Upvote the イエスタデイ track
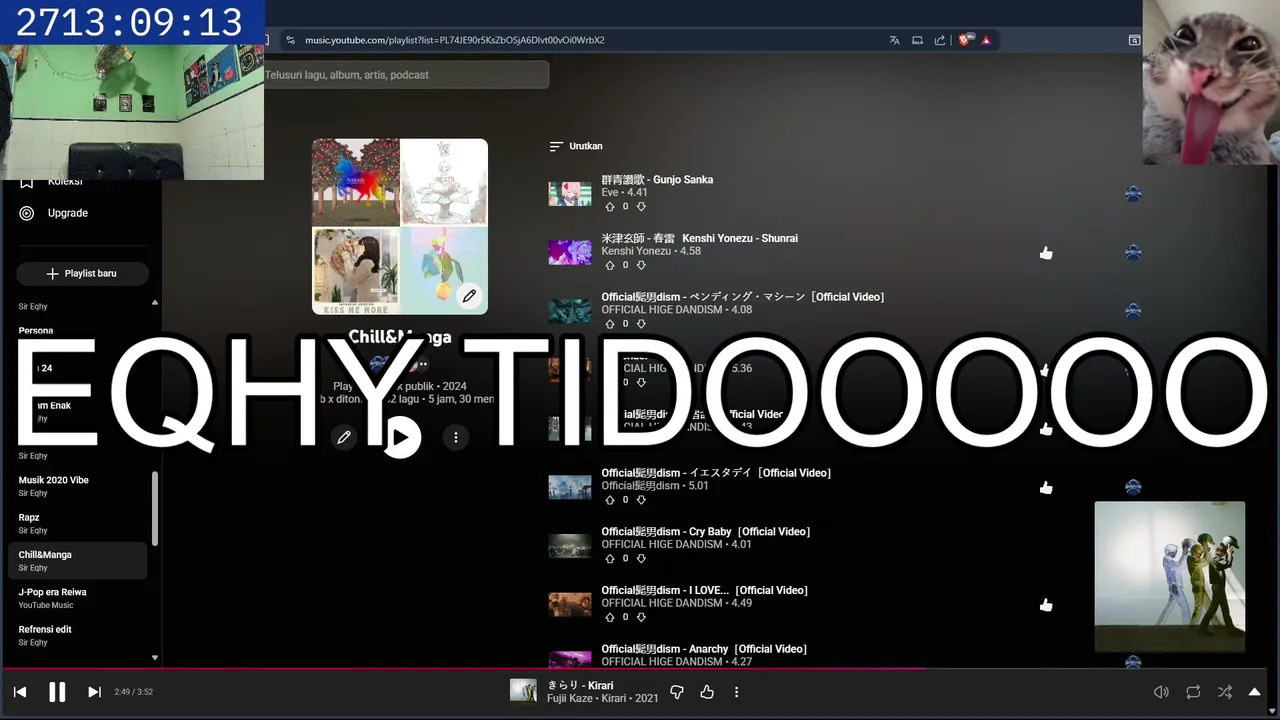 (610, 500)
